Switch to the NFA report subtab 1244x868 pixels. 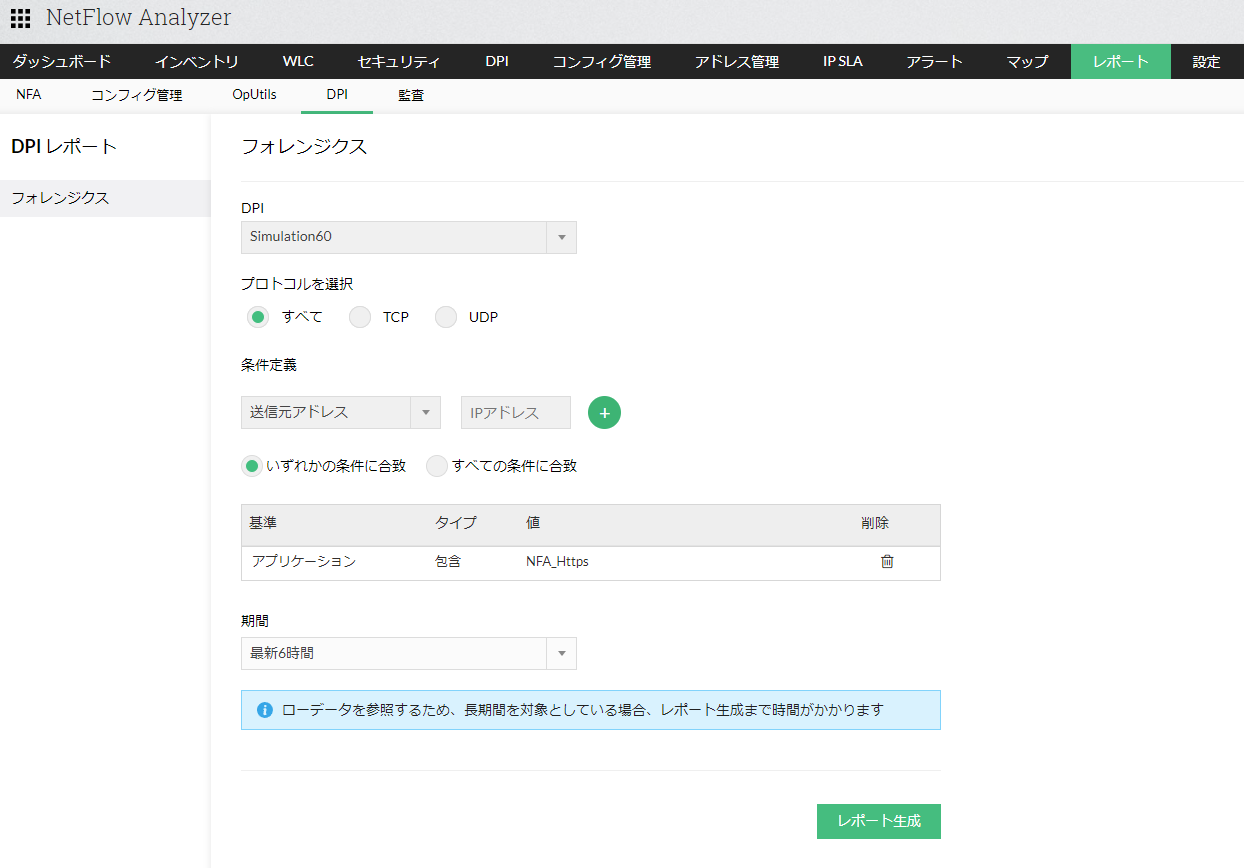tap(29, 95)
